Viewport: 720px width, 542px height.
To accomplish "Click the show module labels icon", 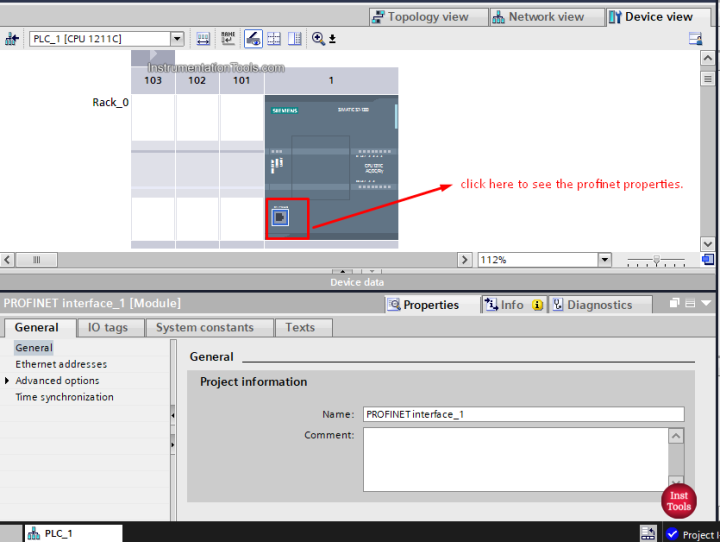I will pyautogui.click(x=228, y=39).
